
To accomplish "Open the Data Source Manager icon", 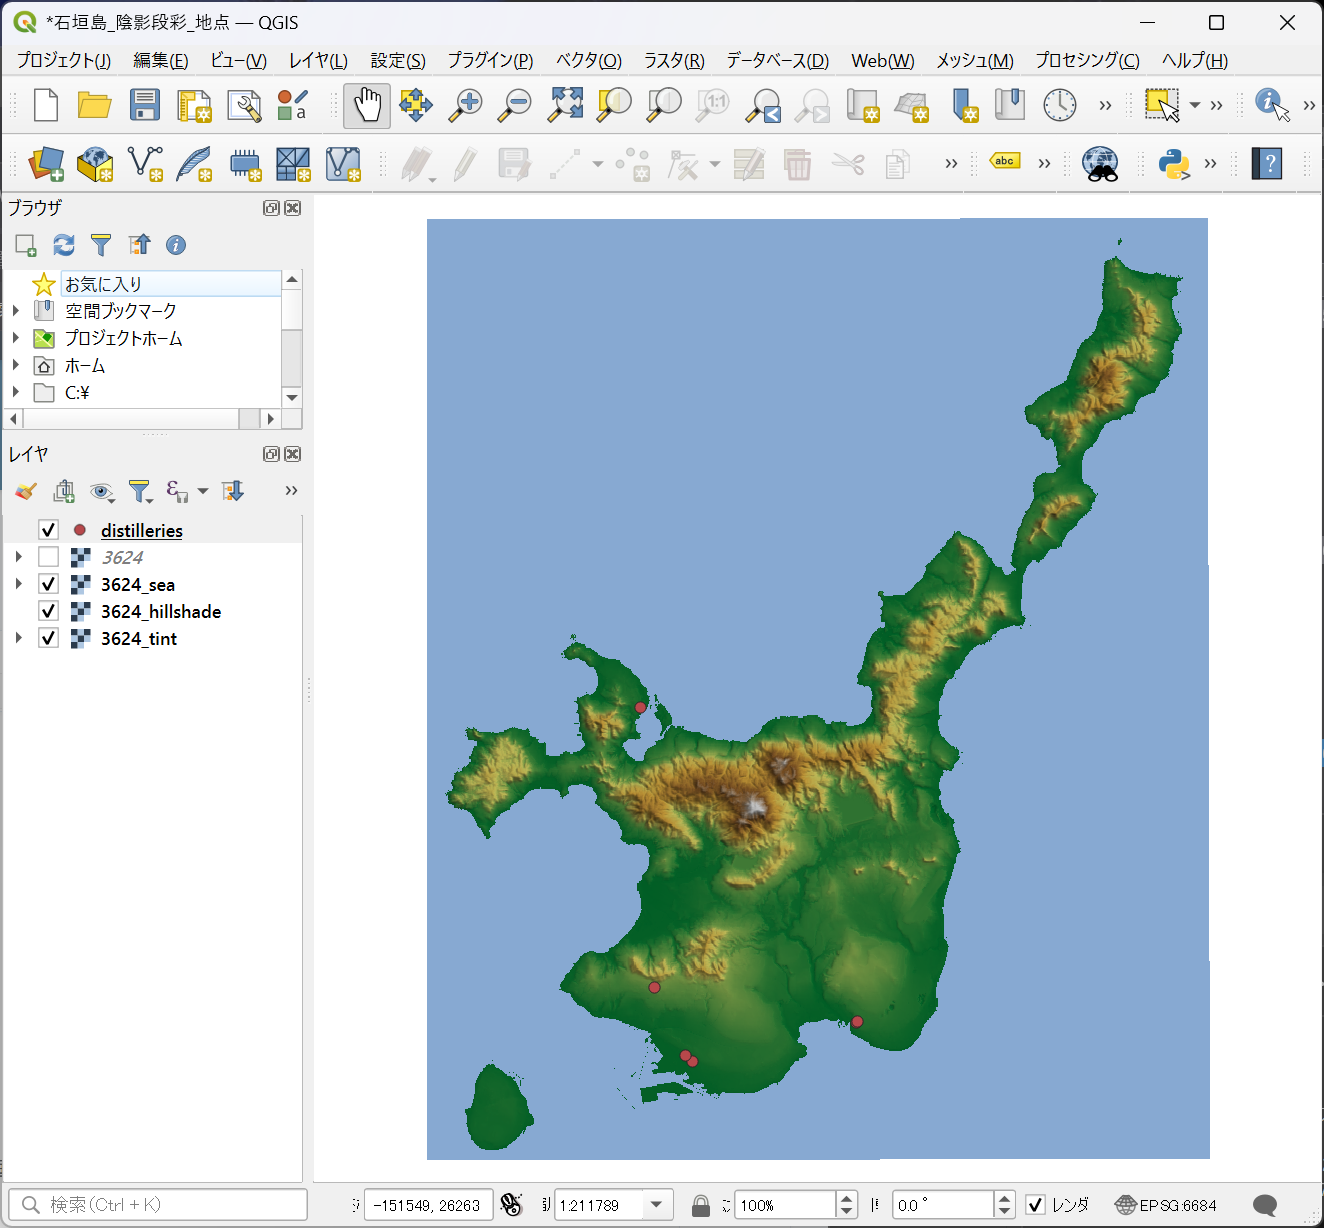I will click(x=46, y=164).
